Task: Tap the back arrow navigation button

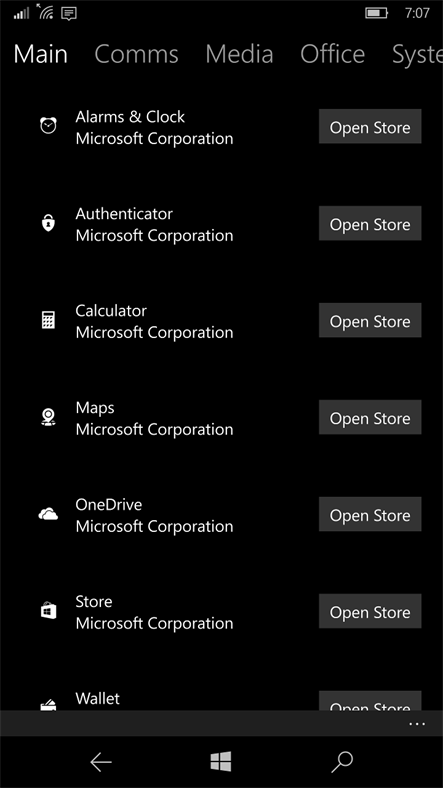Action: click(x=100, y=762)
